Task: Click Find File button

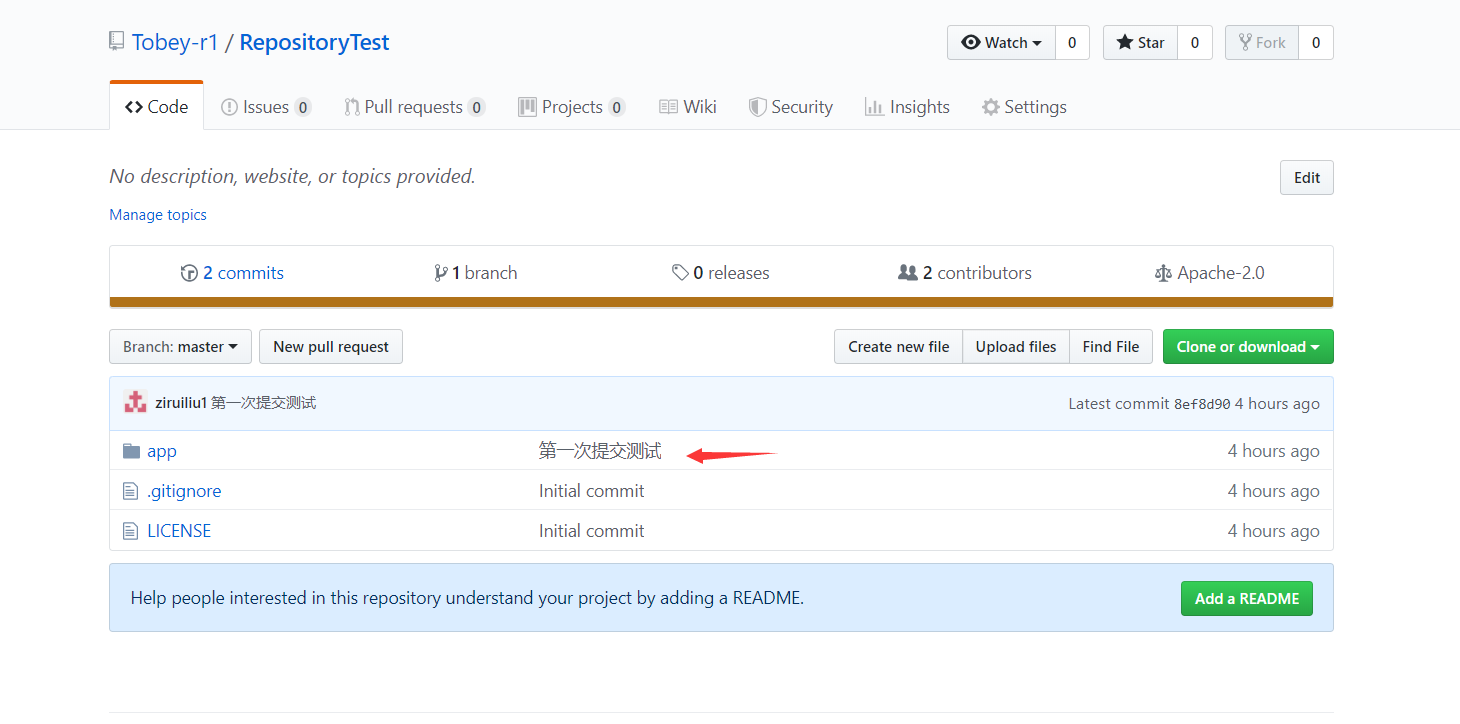Action: point(1111,347)
